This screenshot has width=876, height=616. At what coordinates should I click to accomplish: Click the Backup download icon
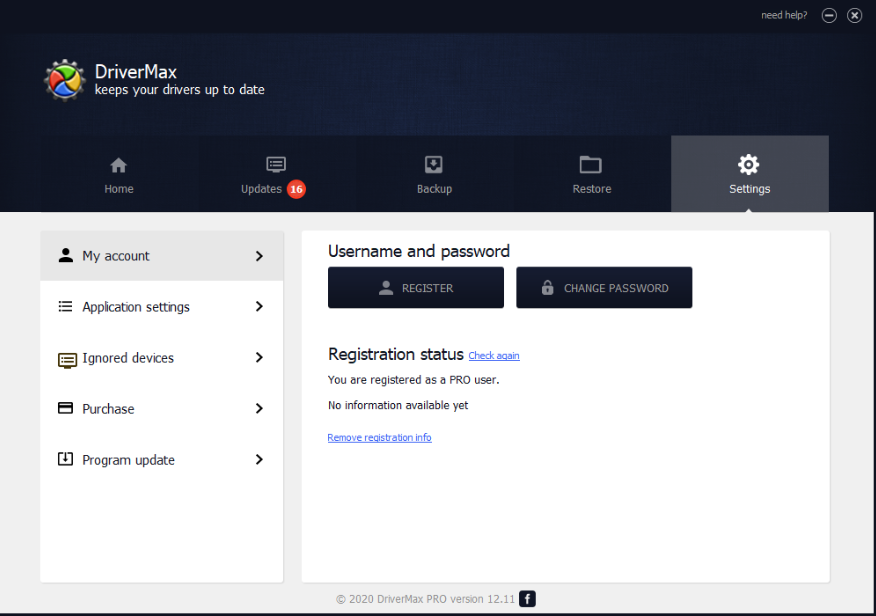point(434,165)
